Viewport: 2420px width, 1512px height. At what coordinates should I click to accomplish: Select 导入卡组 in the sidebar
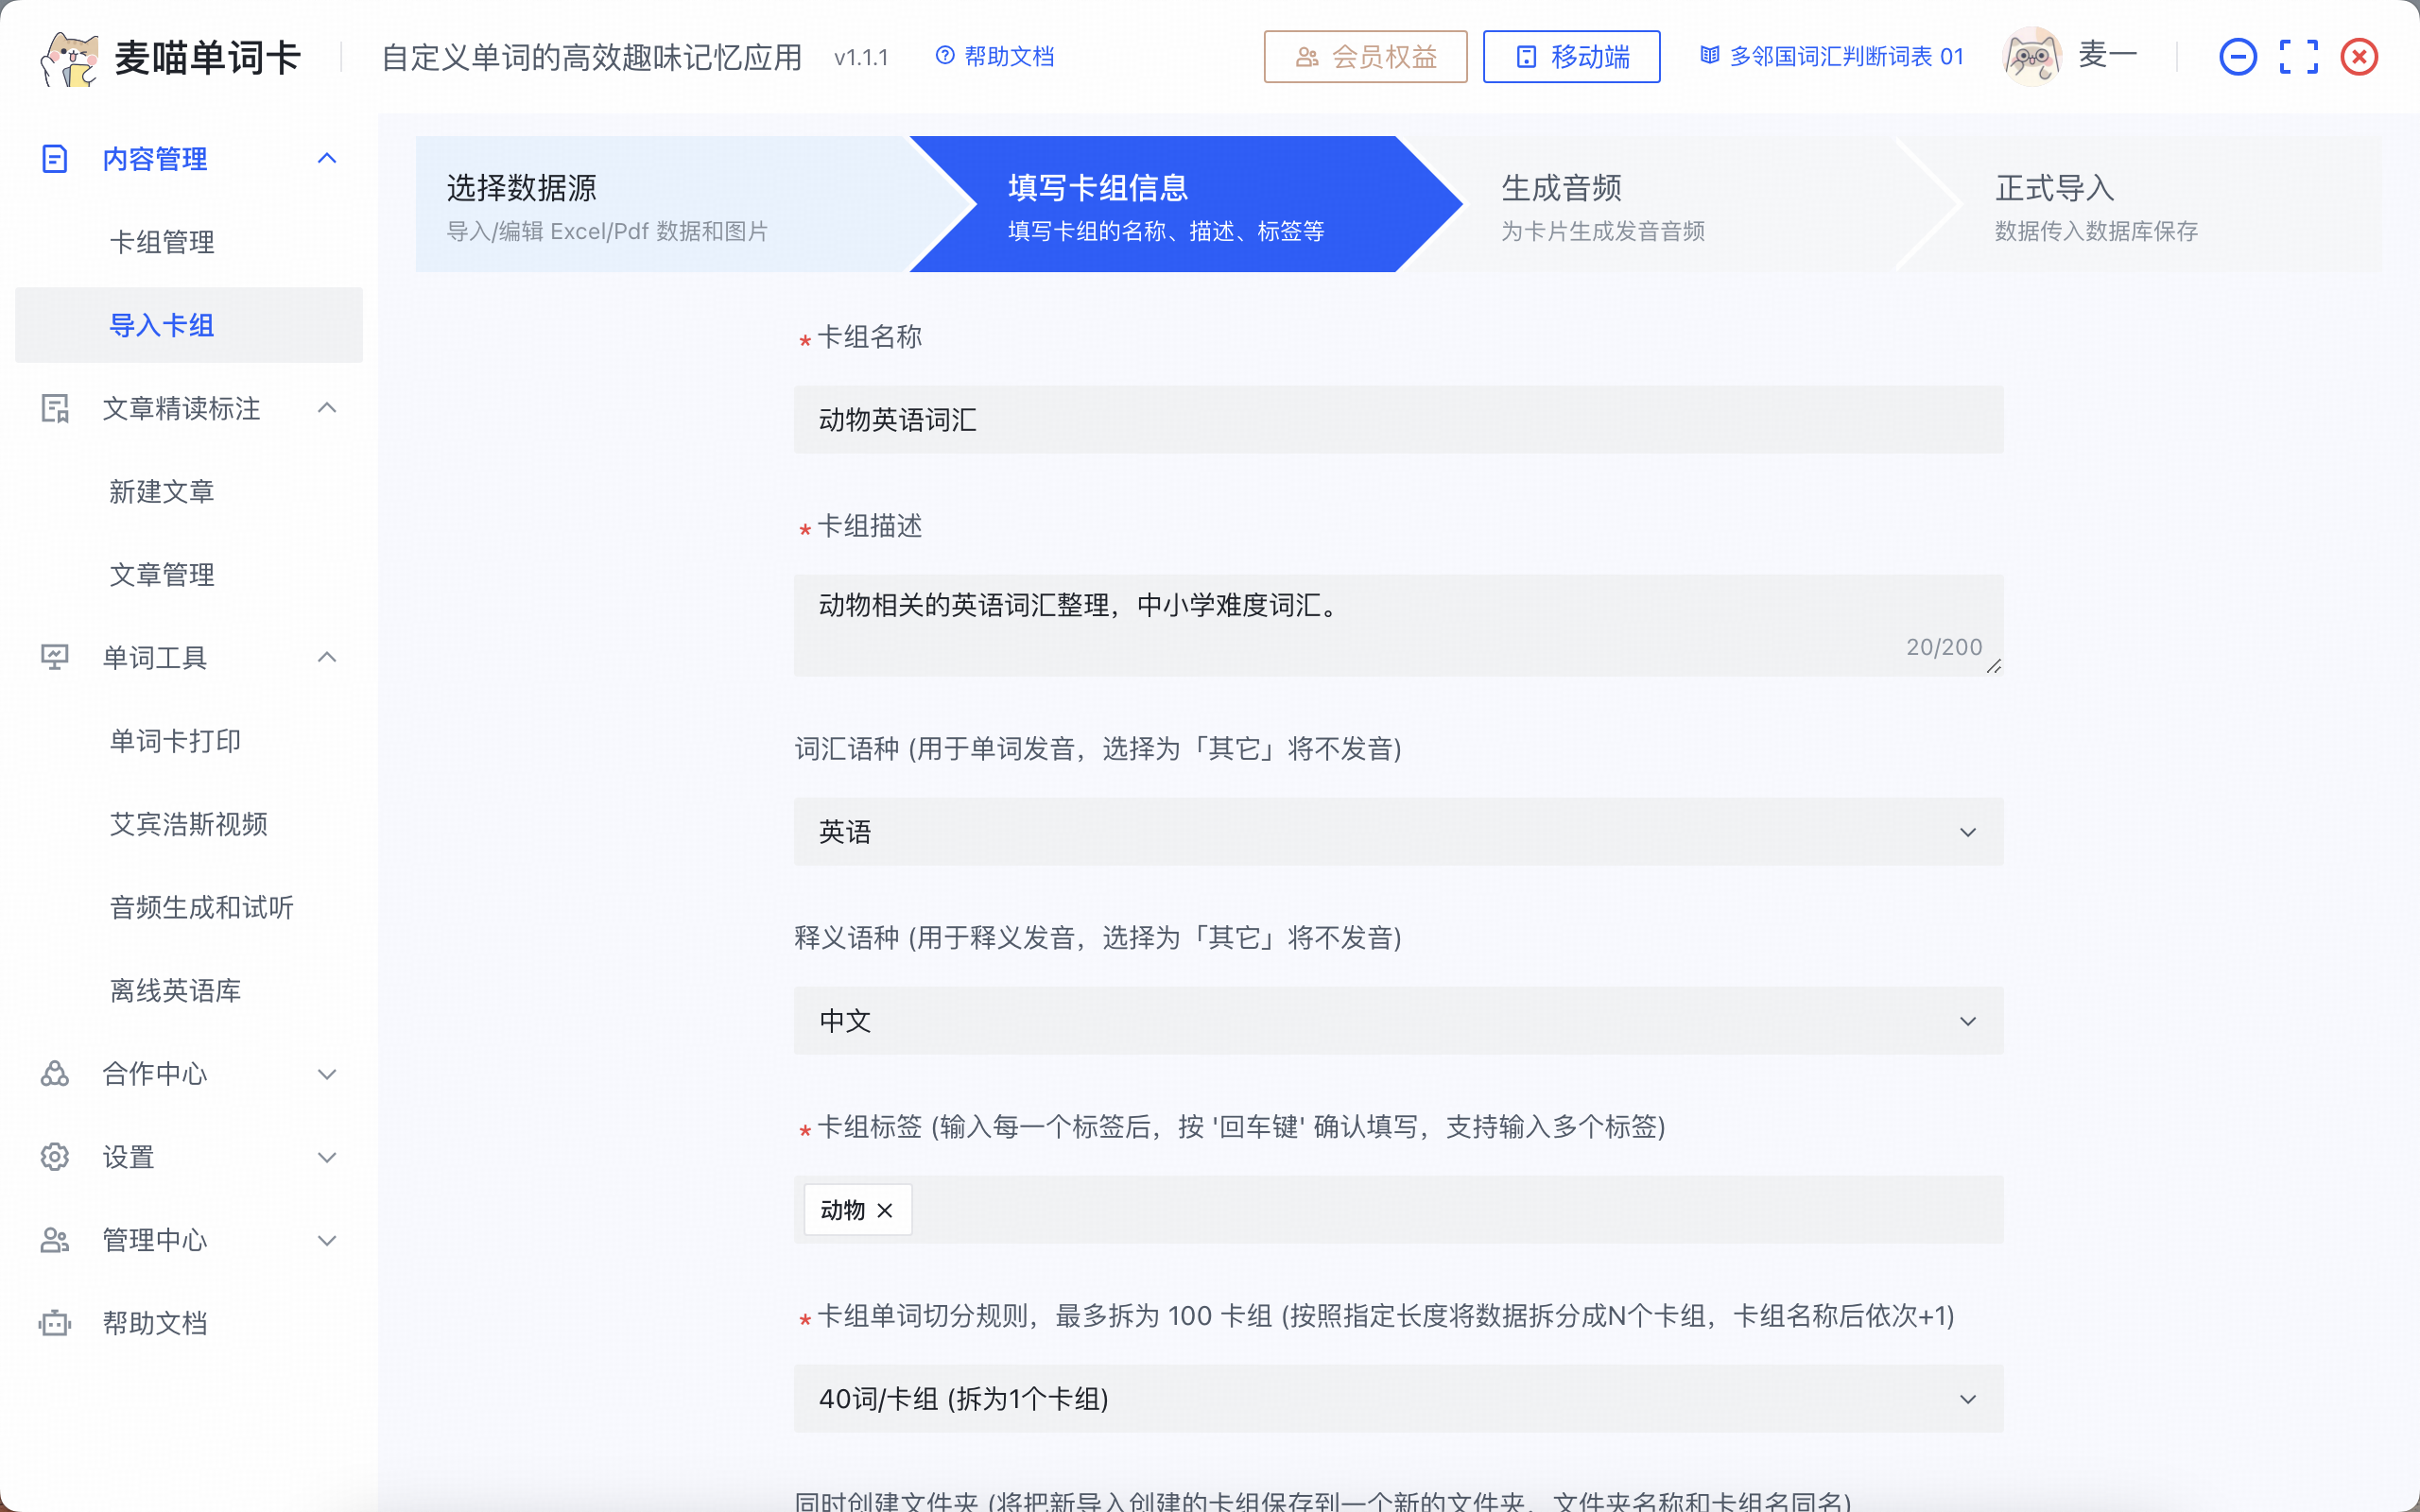[x=162, y=325]
